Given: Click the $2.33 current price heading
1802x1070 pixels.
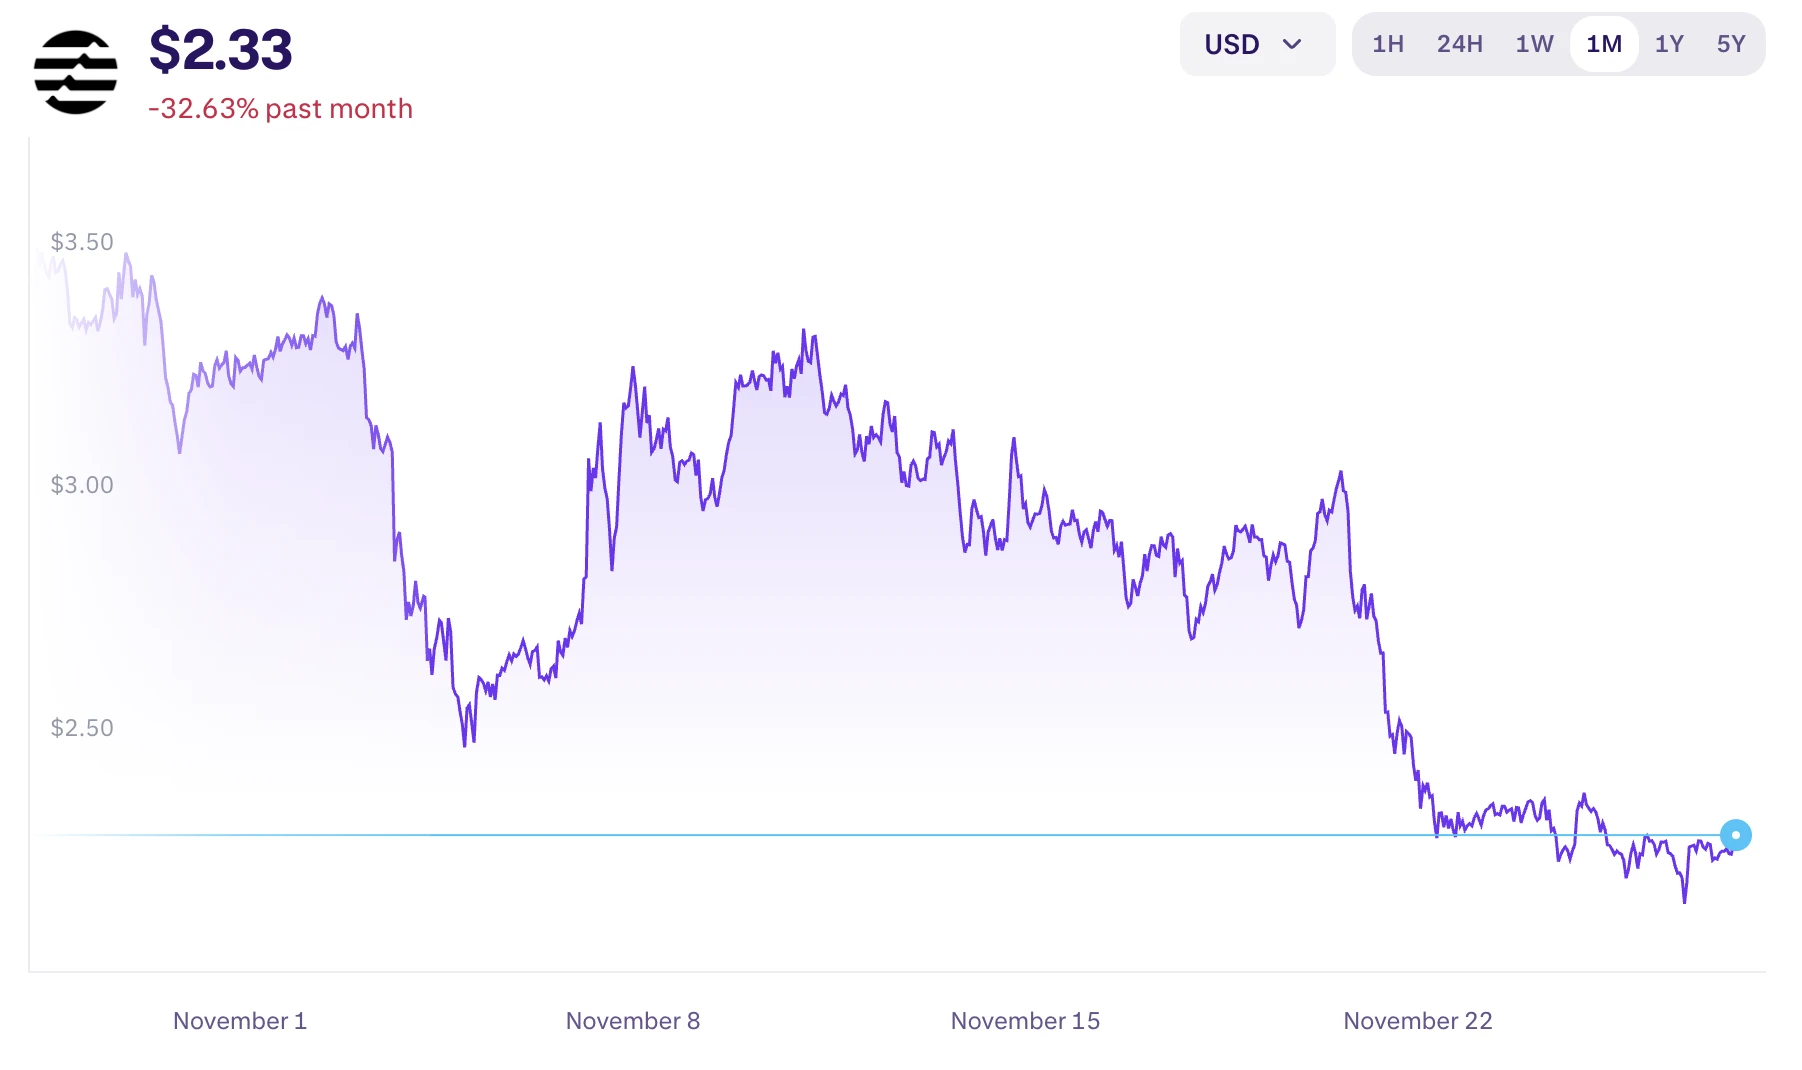Looking at the screenshot, I should point(221,50).
